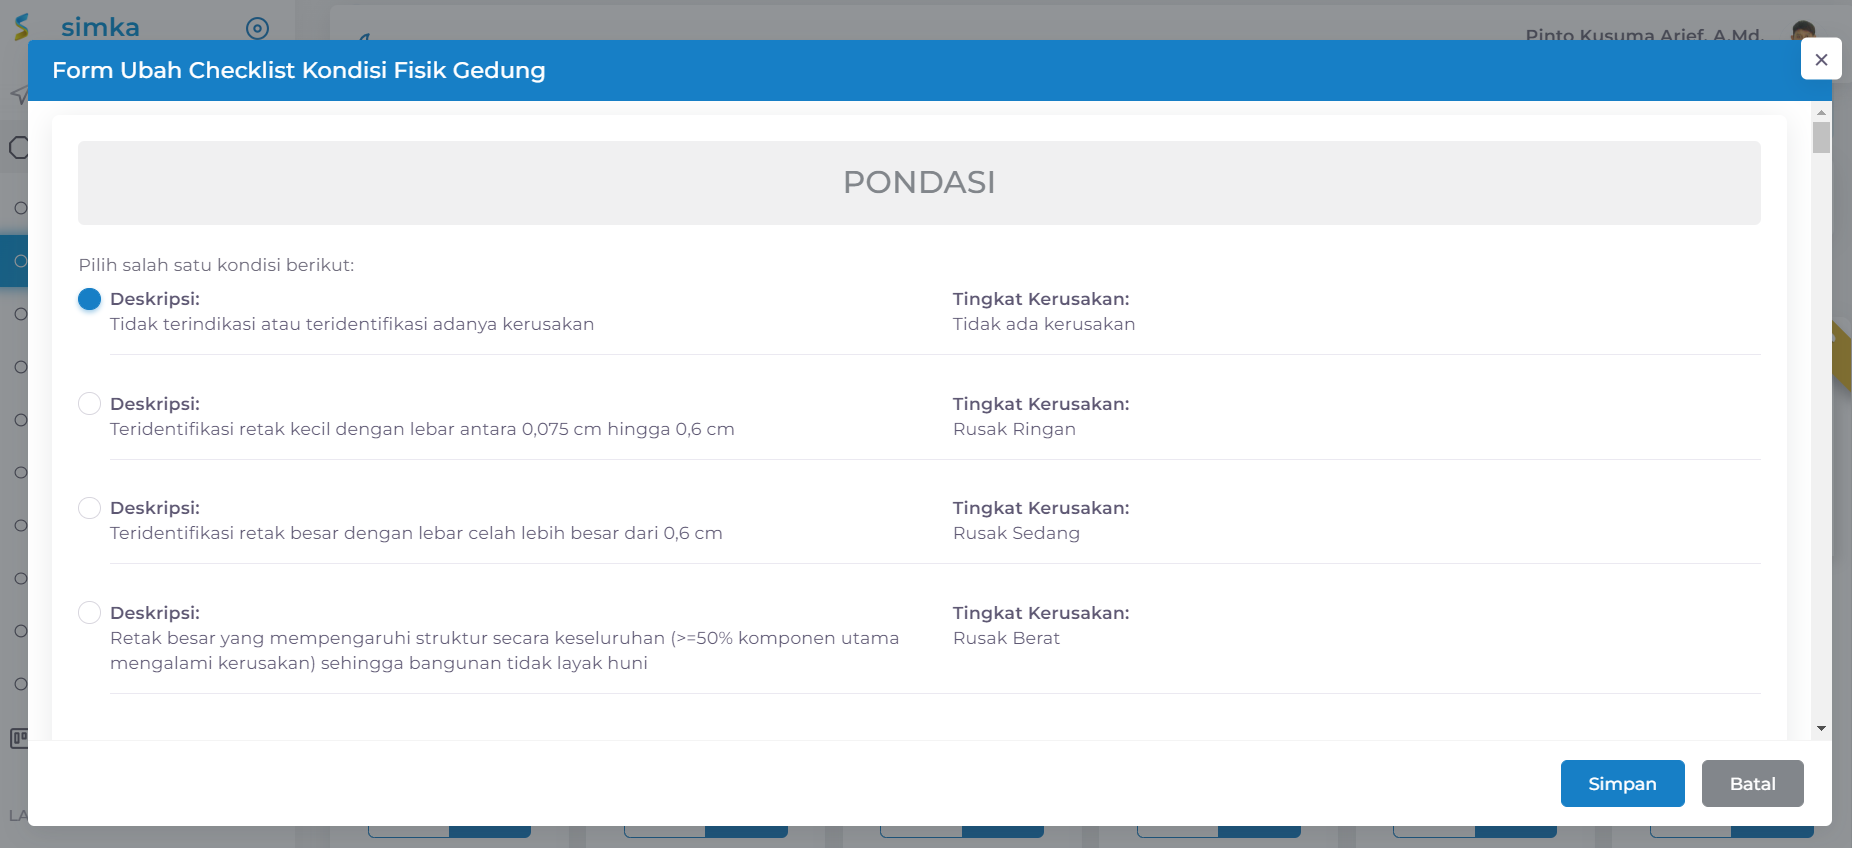Click the 'Rusak Ringan' damage level text
Viewport: 1852px width, 848px height.
tap(1014, 429)
